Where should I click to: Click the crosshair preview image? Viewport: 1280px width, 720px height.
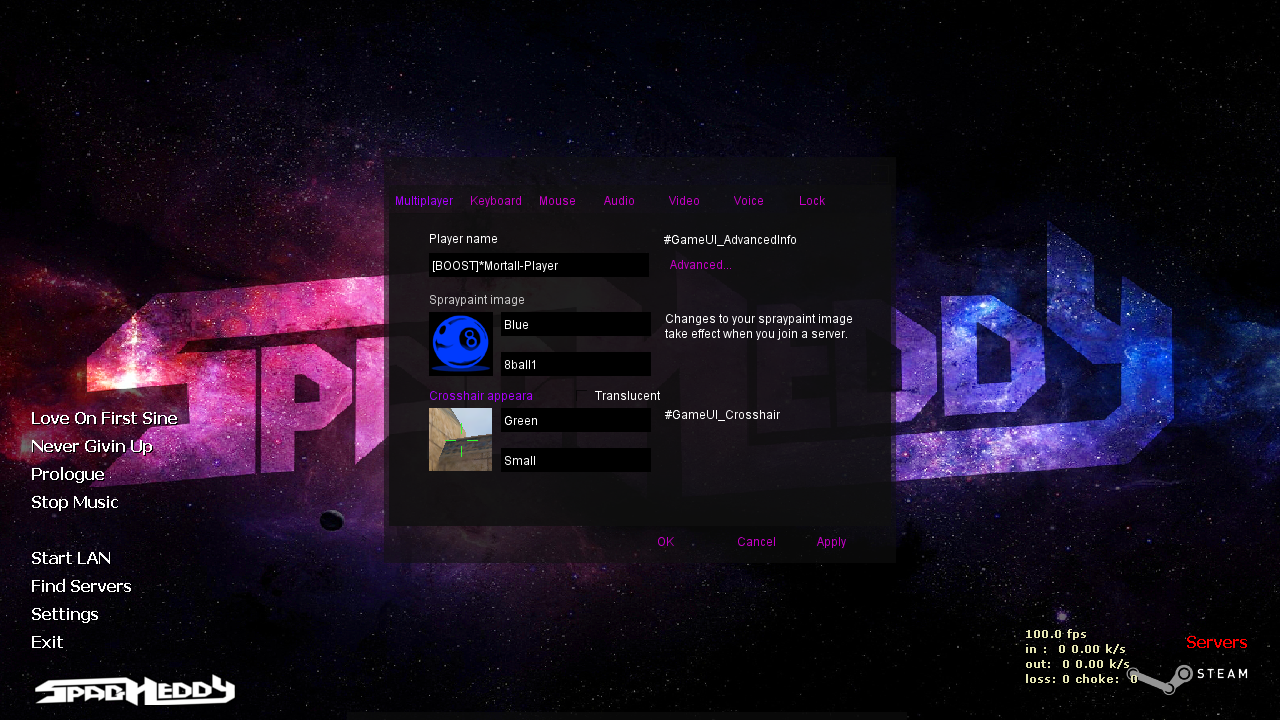tap(461, 439)
